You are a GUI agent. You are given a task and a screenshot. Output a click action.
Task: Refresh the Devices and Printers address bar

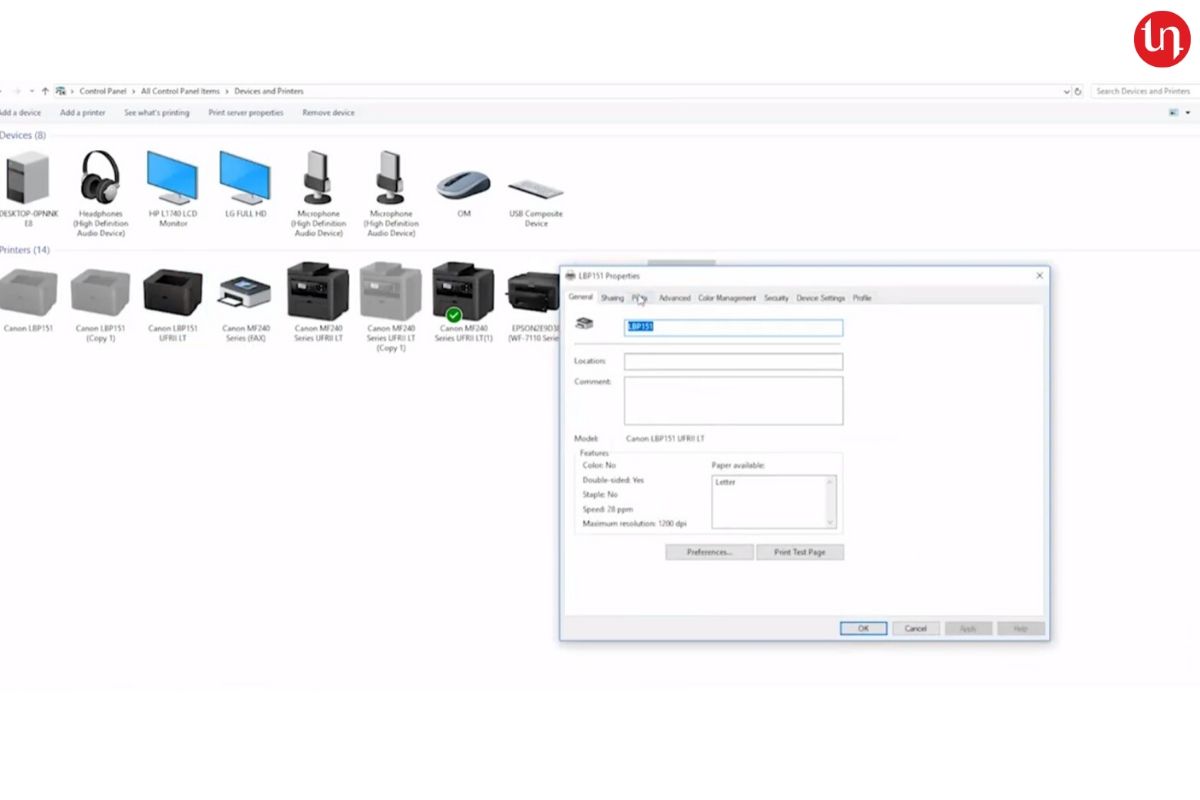1078,91
